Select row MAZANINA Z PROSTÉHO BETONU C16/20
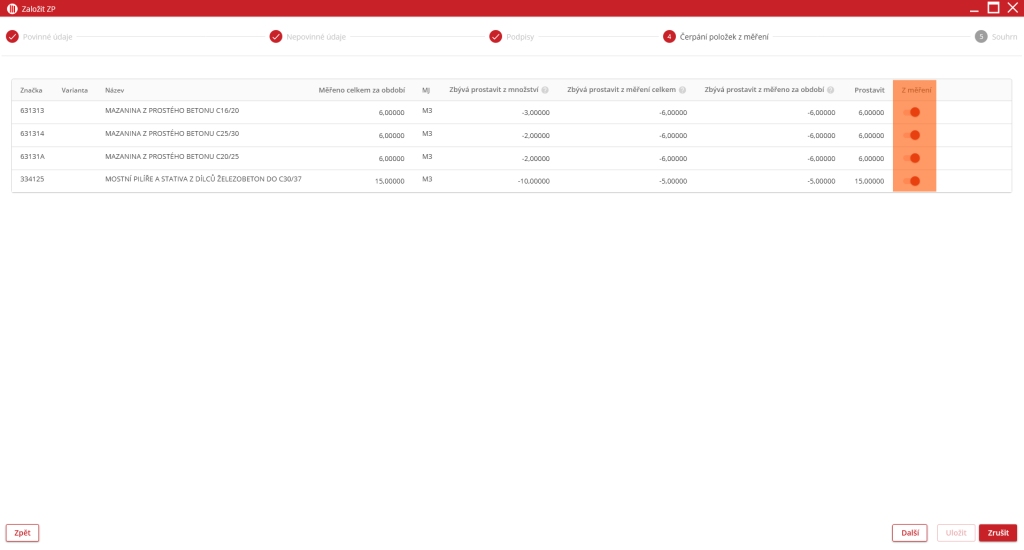Screen dimensions: 1024x550 172,111
